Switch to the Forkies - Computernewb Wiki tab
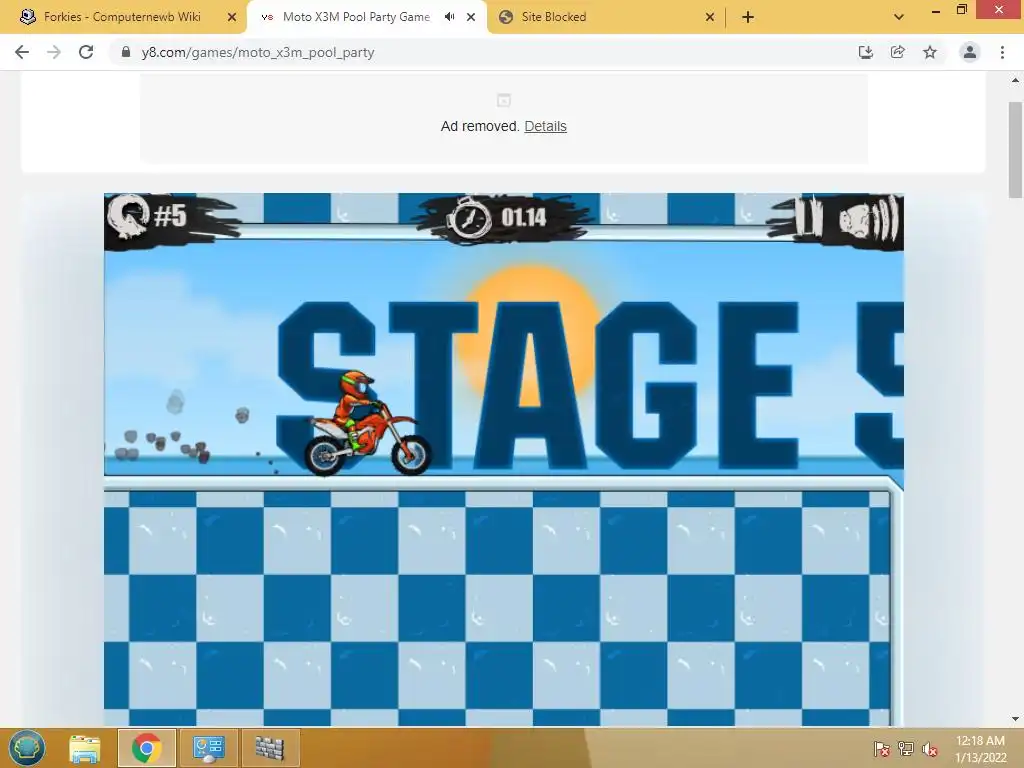The height and width of the screenshot is (768, 1024). click(122, 17)
